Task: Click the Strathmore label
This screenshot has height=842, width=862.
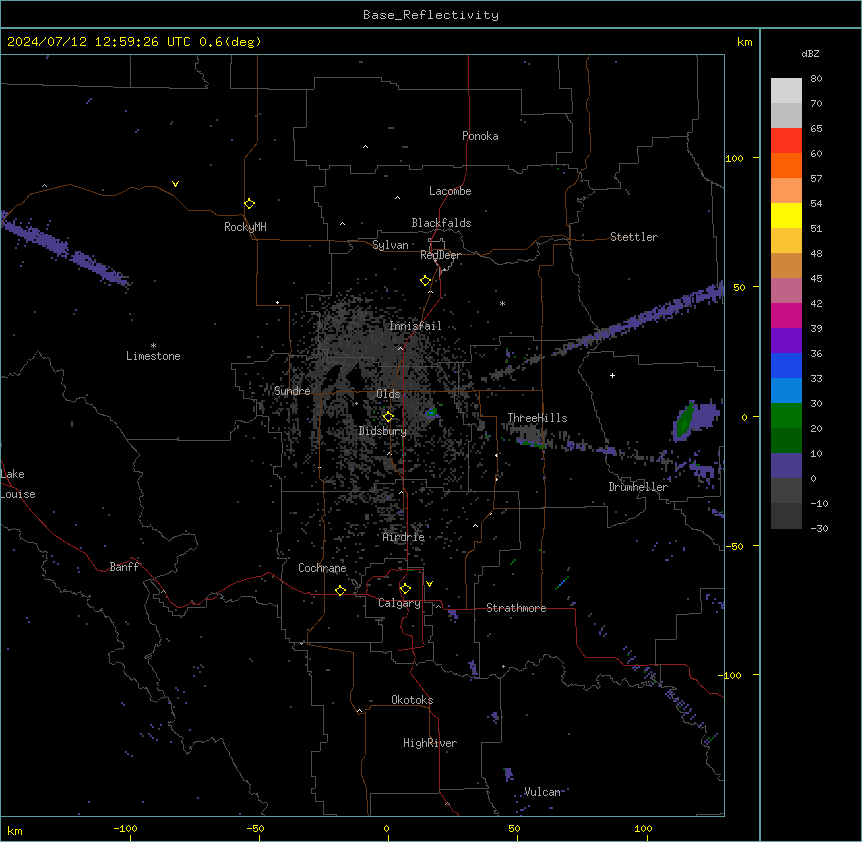Action: [516, 608]
